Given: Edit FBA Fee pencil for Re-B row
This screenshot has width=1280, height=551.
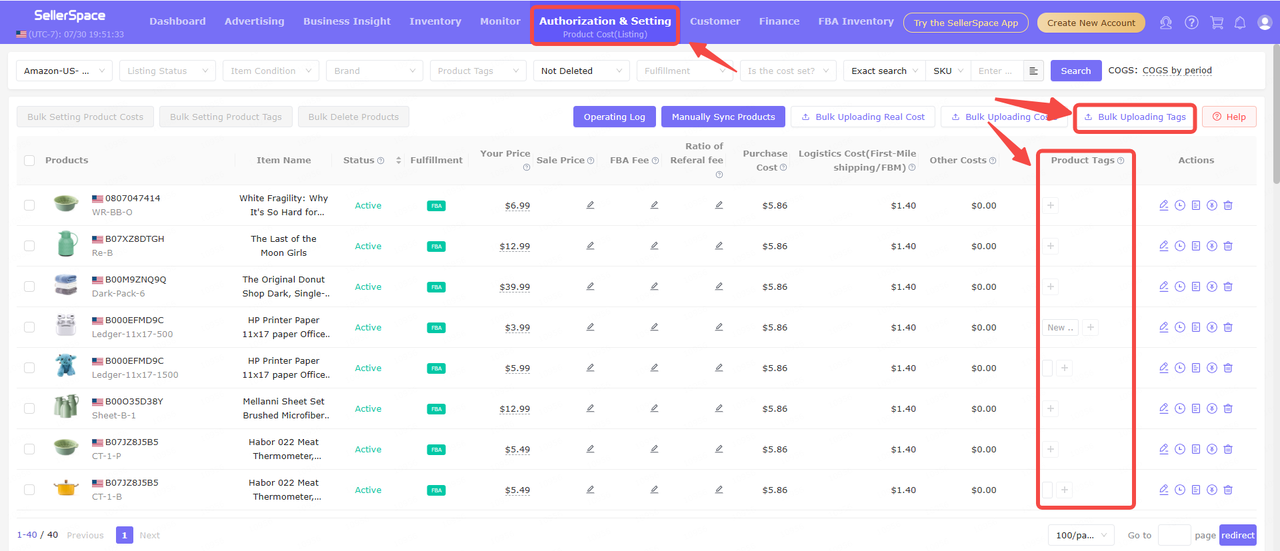Looking at the screenshot, I should click(654, 246).
